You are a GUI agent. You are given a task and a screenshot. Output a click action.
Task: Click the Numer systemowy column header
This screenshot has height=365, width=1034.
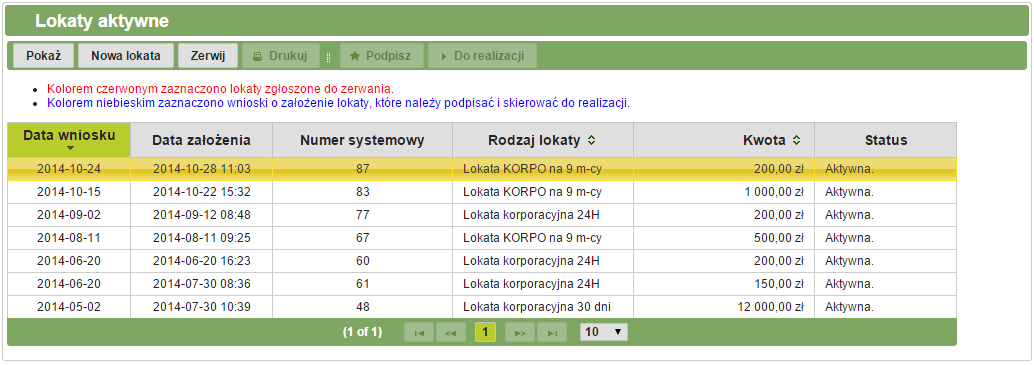[362, 140]
